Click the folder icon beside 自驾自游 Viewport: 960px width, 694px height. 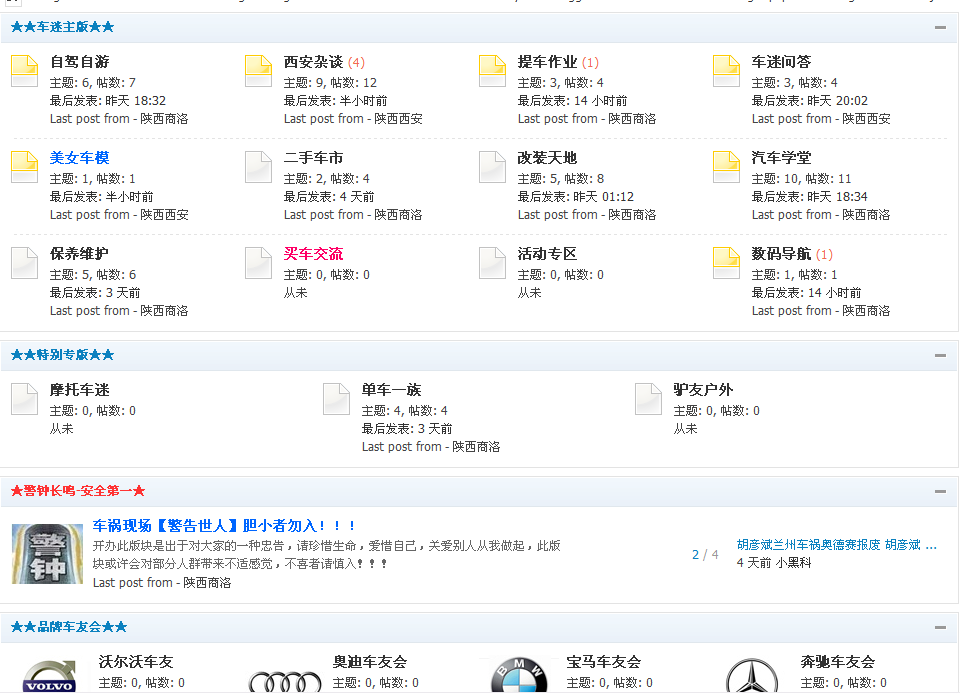point(24,71)
